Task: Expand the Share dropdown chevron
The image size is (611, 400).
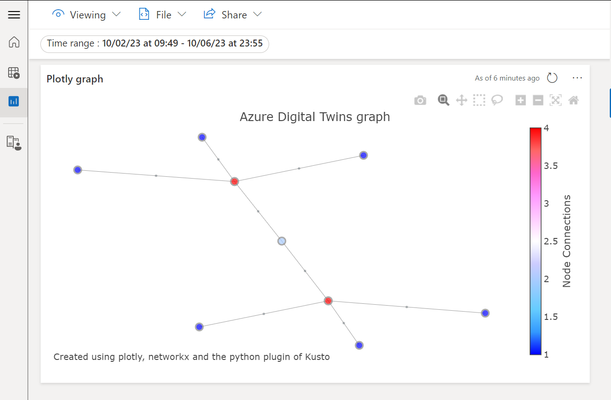Action: point(257,14)
